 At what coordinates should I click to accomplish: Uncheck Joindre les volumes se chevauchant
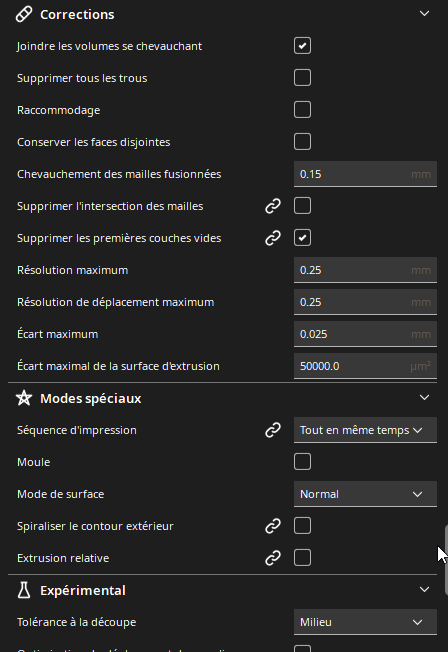click(x=302, y=46)
